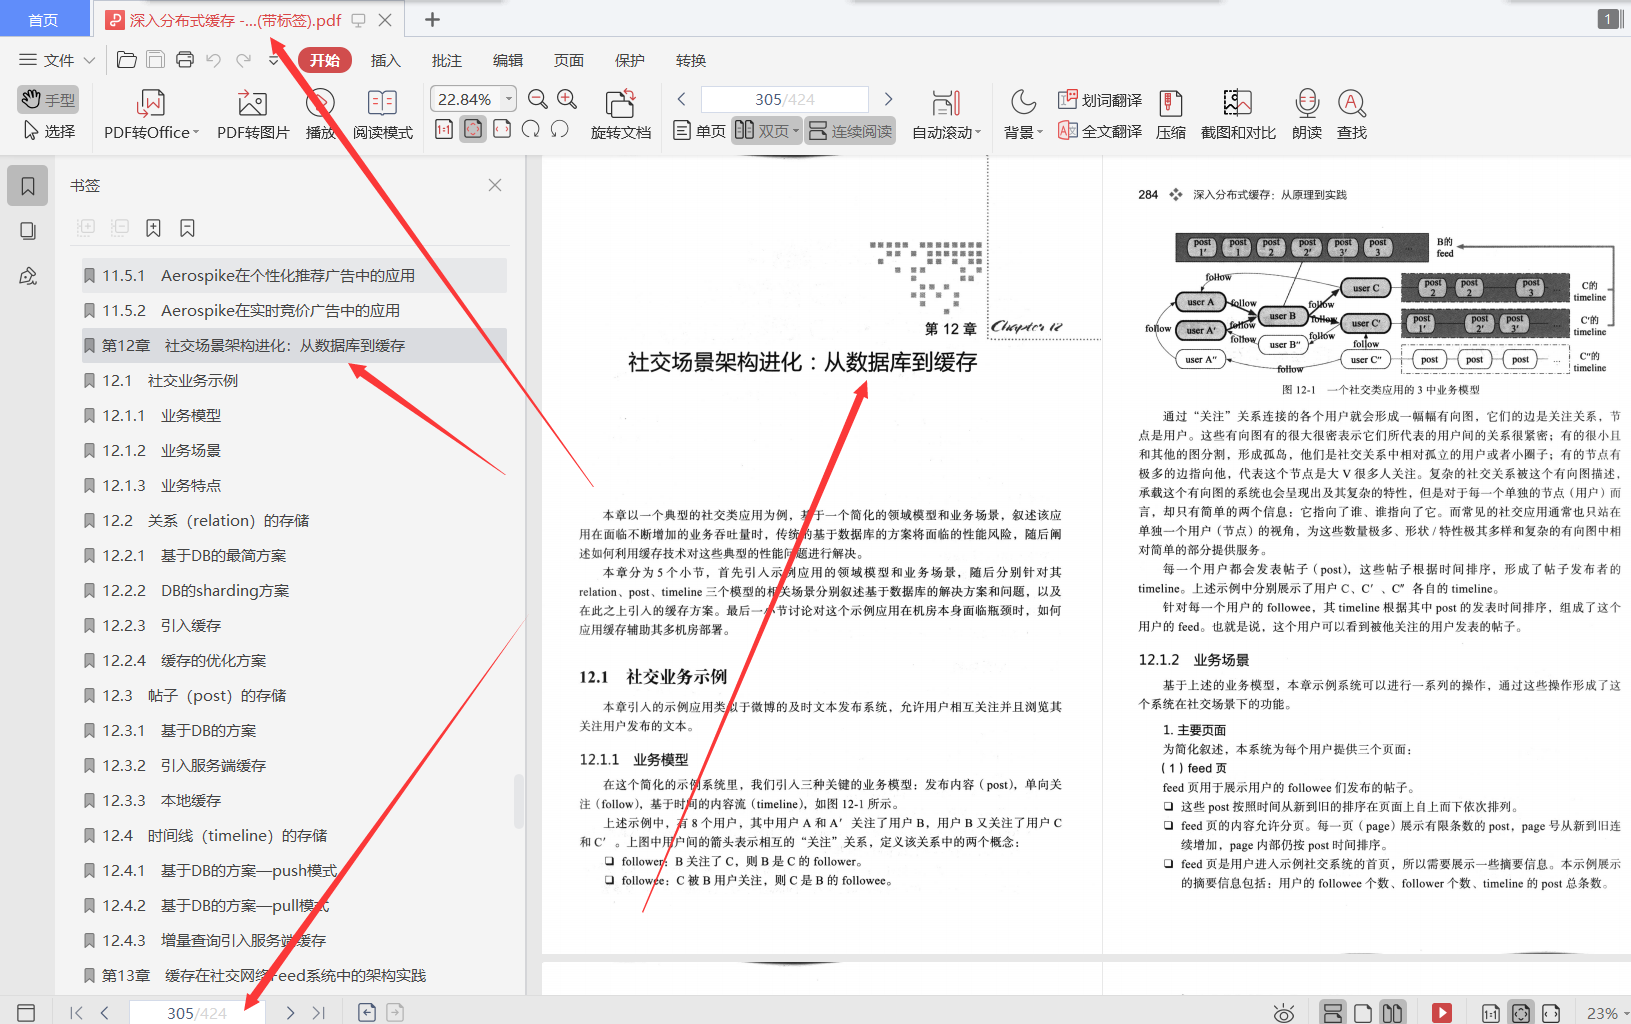Select the 转换 ribbon tab
This screenshot has height=1024, width=1631.
point(691,60)
